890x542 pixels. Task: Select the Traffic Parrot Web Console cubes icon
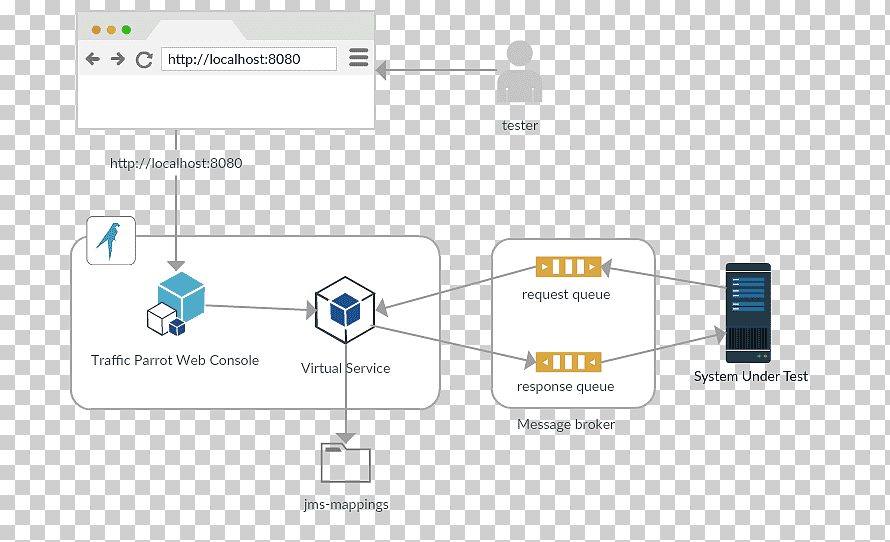(176, 304)
